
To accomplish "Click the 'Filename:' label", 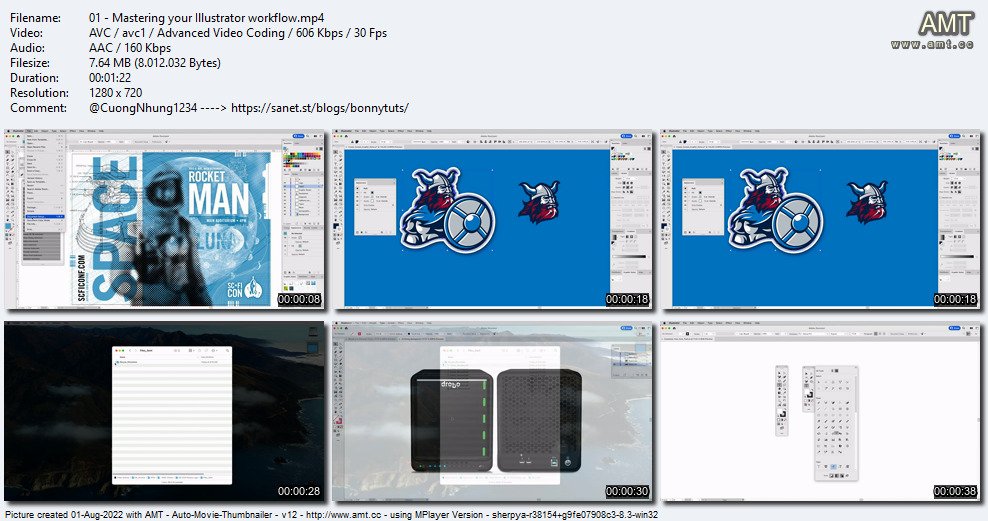I will (x=35, y=18).
